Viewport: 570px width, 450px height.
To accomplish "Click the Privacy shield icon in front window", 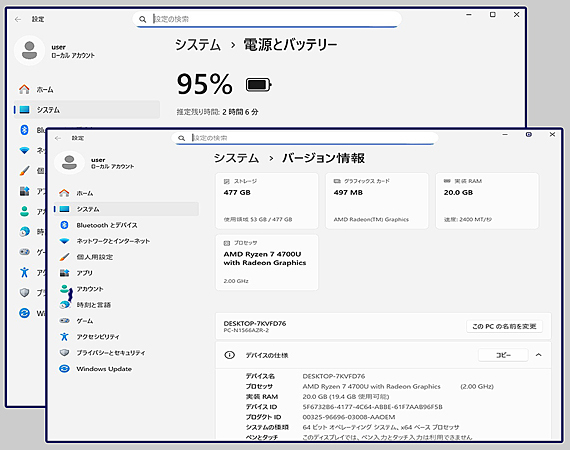I will click(64, 353).
